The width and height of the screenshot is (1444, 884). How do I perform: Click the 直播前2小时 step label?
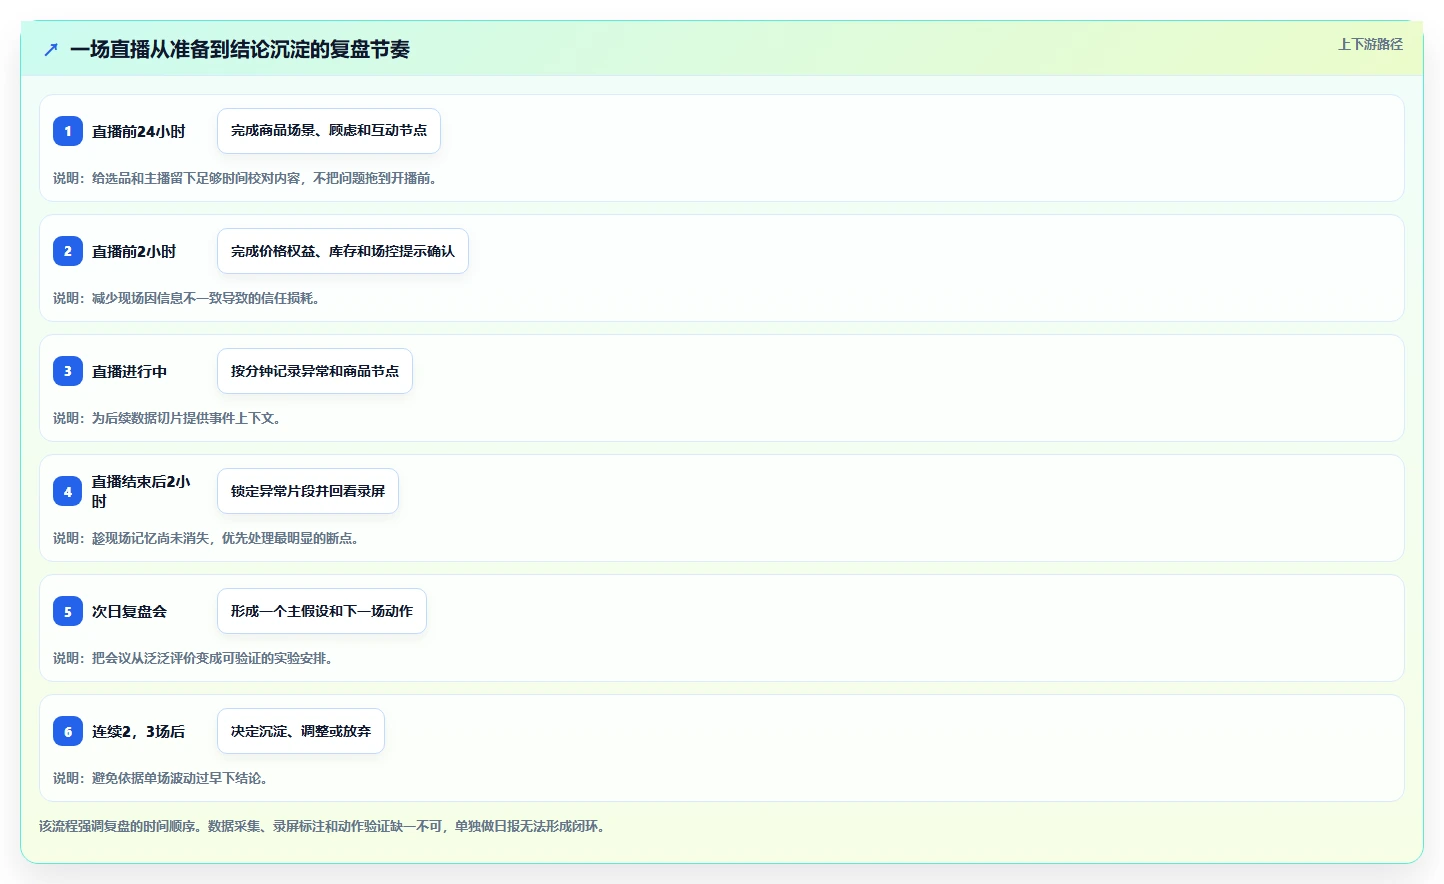click(134, 251)
